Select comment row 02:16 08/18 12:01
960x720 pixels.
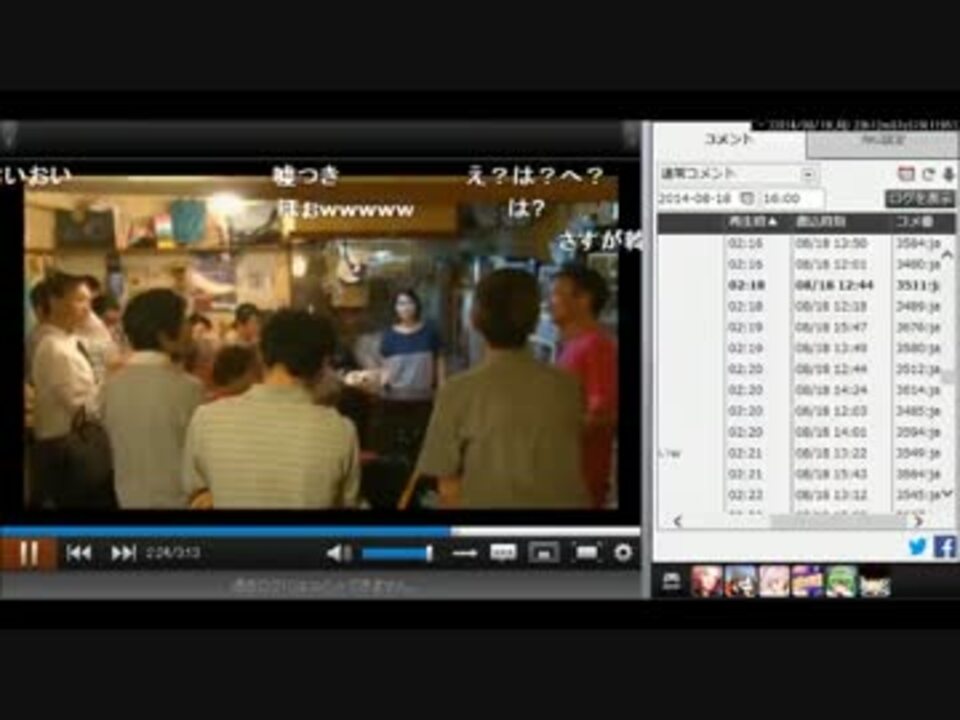799,264
